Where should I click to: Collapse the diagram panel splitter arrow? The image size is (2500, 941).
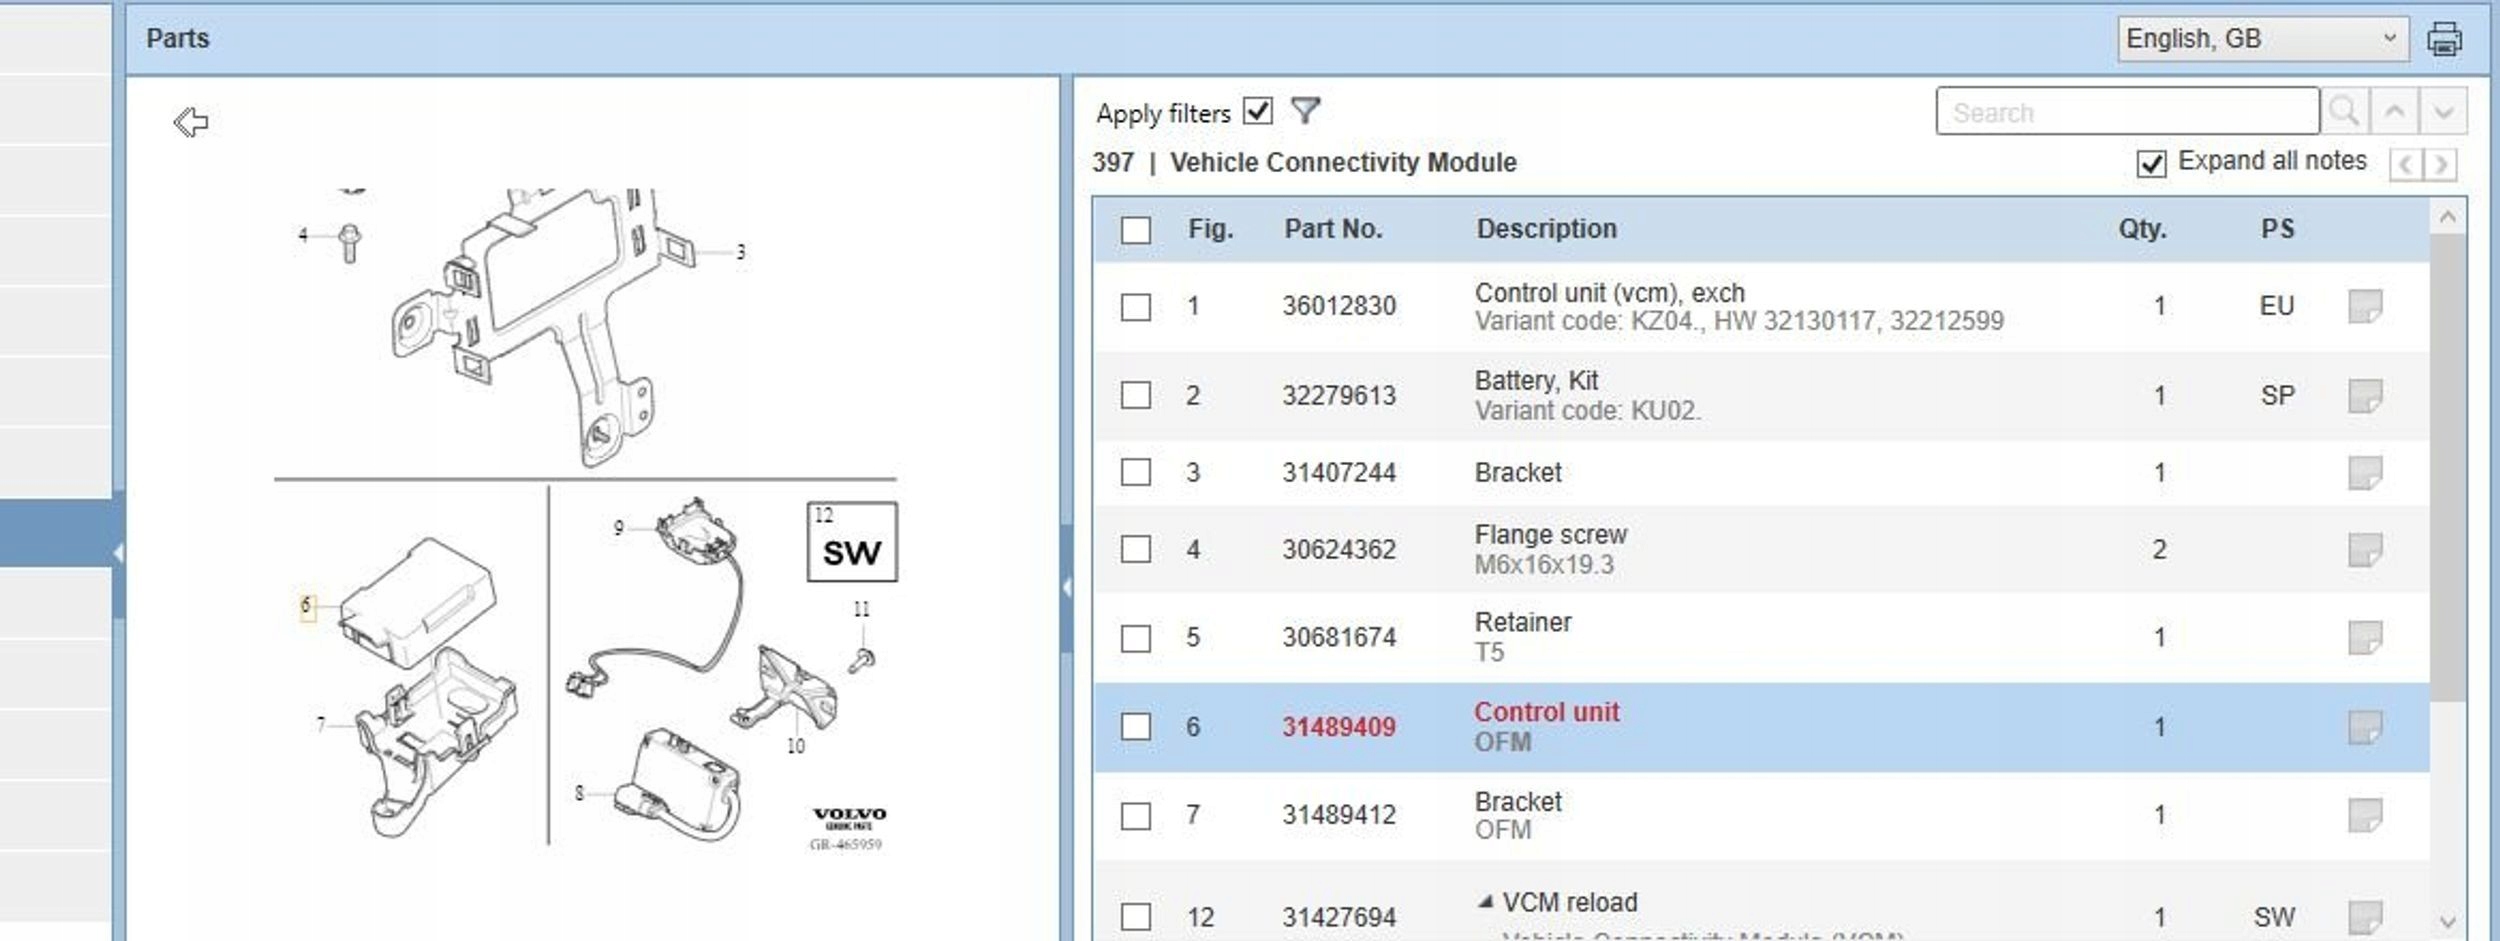click(x=1066, y=588)
